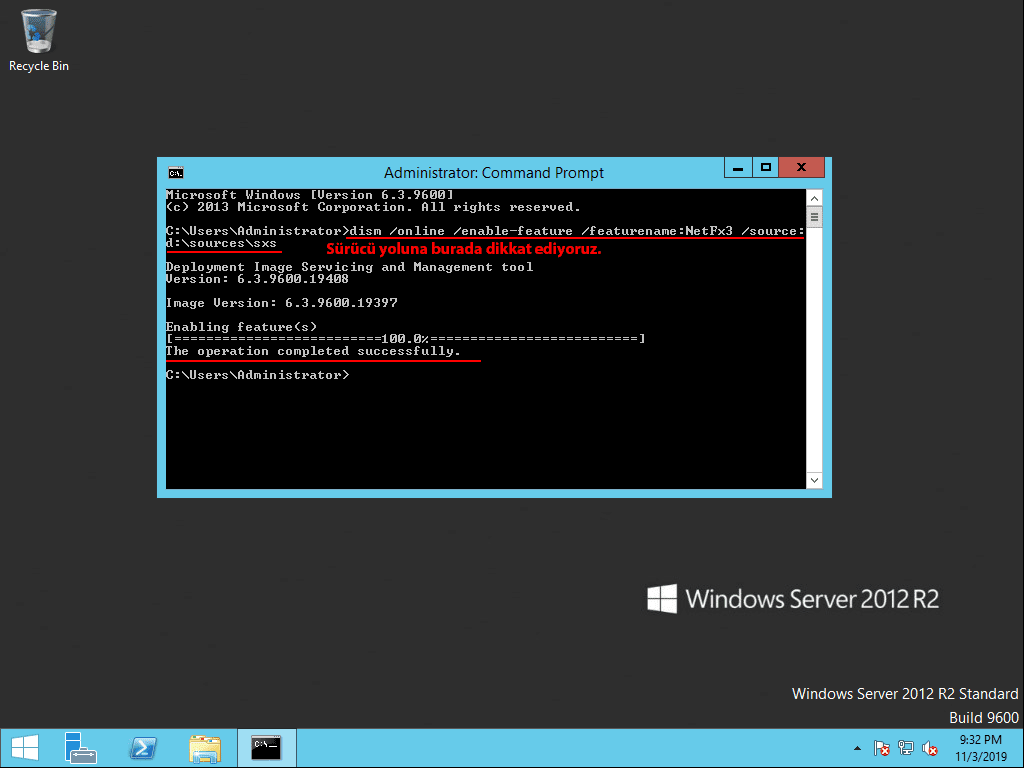Close the Command Prompt window
Image resolution: width=1024 pixels, height=768 pixels.
point(801,168)
